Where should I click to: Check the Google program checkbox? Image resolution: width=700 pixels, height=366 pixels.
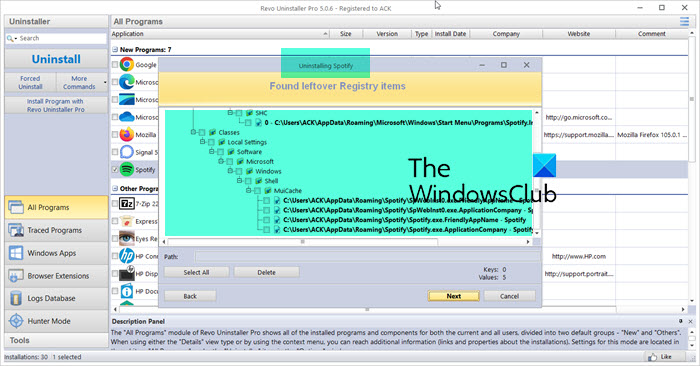pyautogui.click(x=115, y=65)
